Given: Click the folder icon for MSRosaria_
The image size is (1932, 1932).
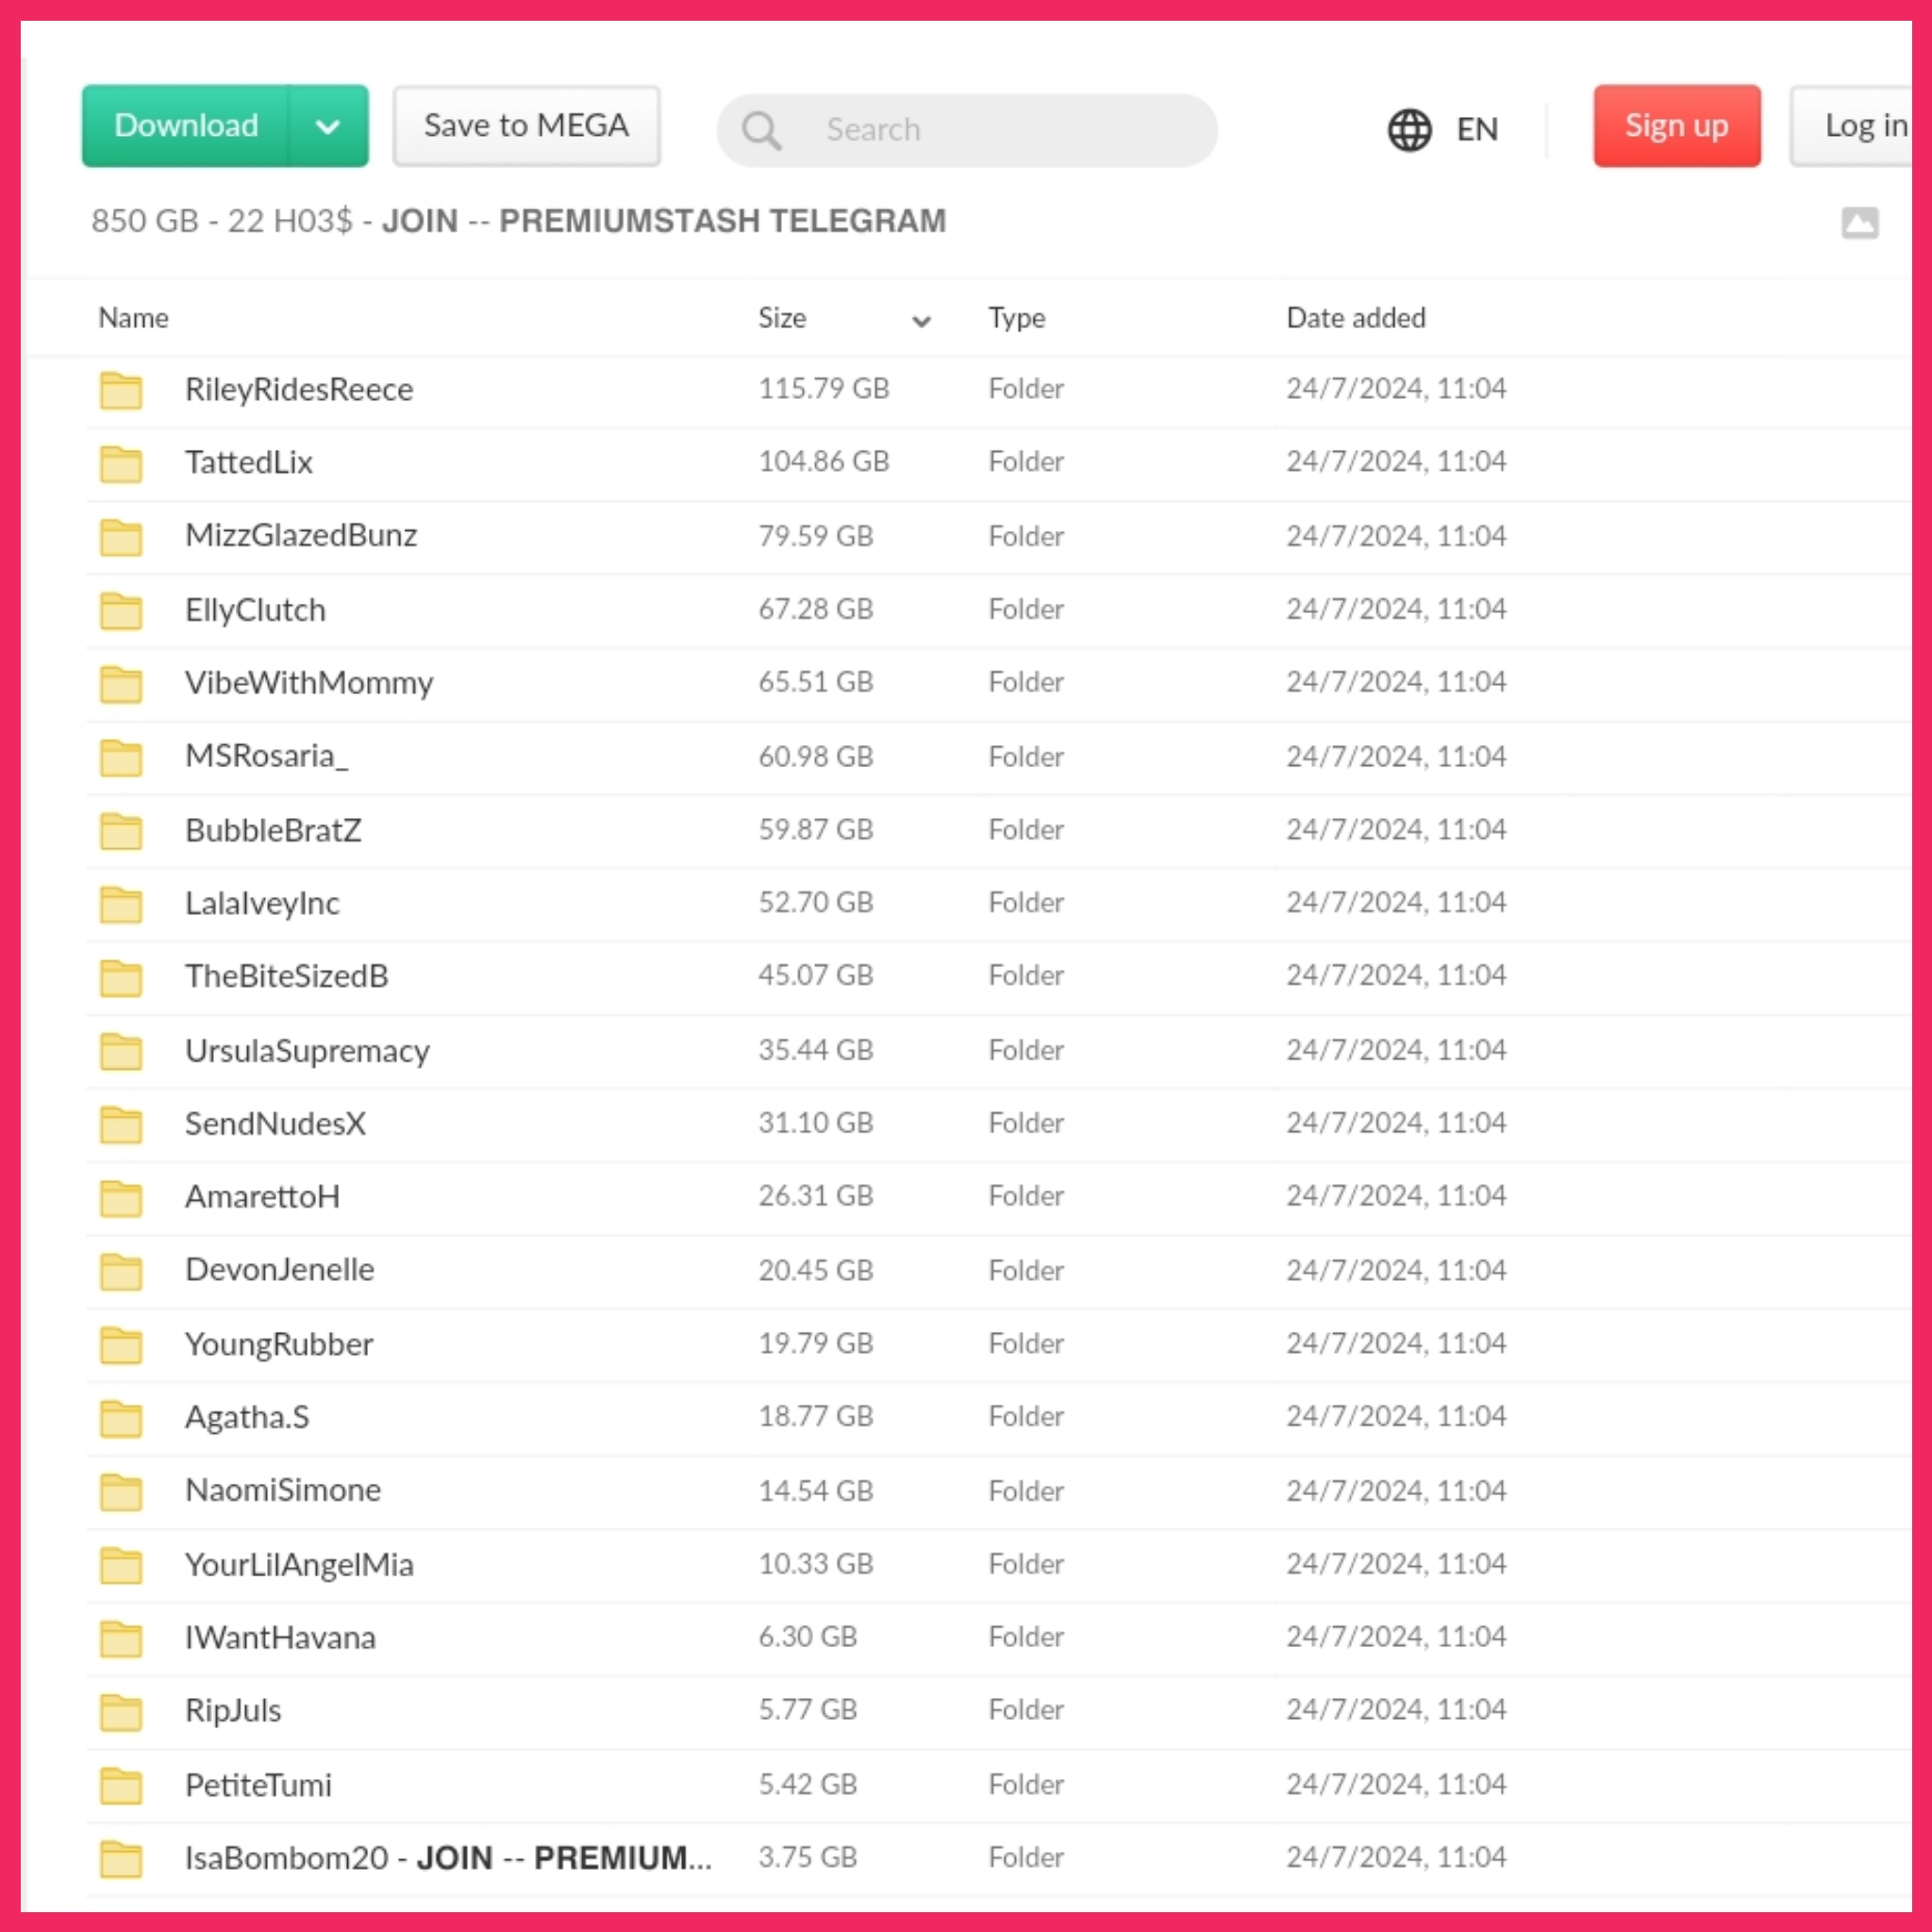Looking at the screenshot, I should 121,757.
